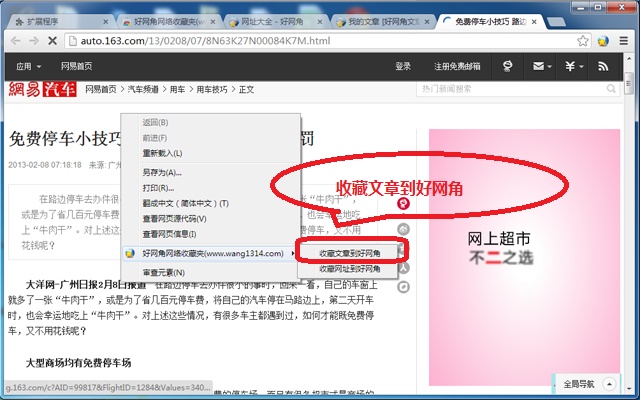Click the 网上超市 pink advertisement banner
Screen dimensions: 640x400
pos(524,257)
